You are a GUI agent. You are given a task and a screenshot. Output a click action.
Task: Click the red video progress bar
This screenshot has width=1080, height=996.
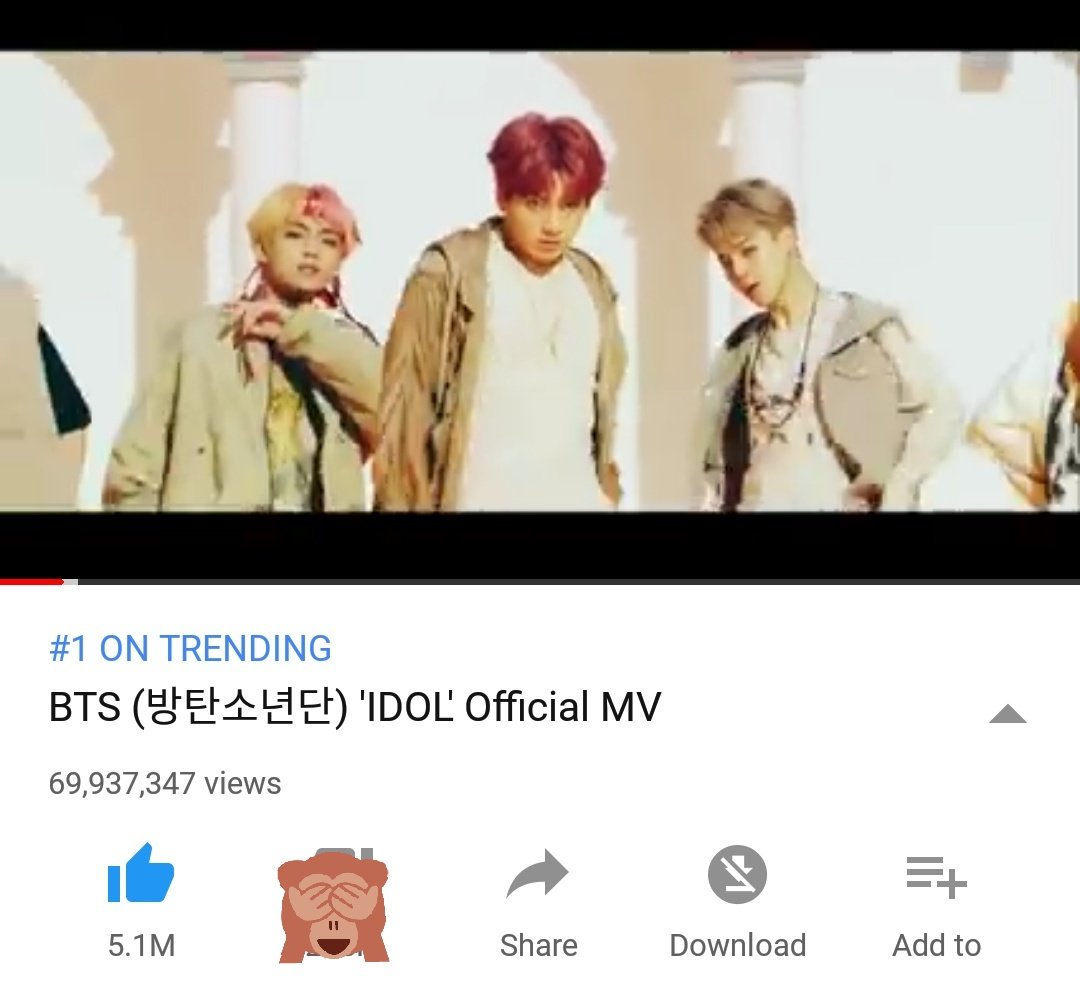click(31, 582)
